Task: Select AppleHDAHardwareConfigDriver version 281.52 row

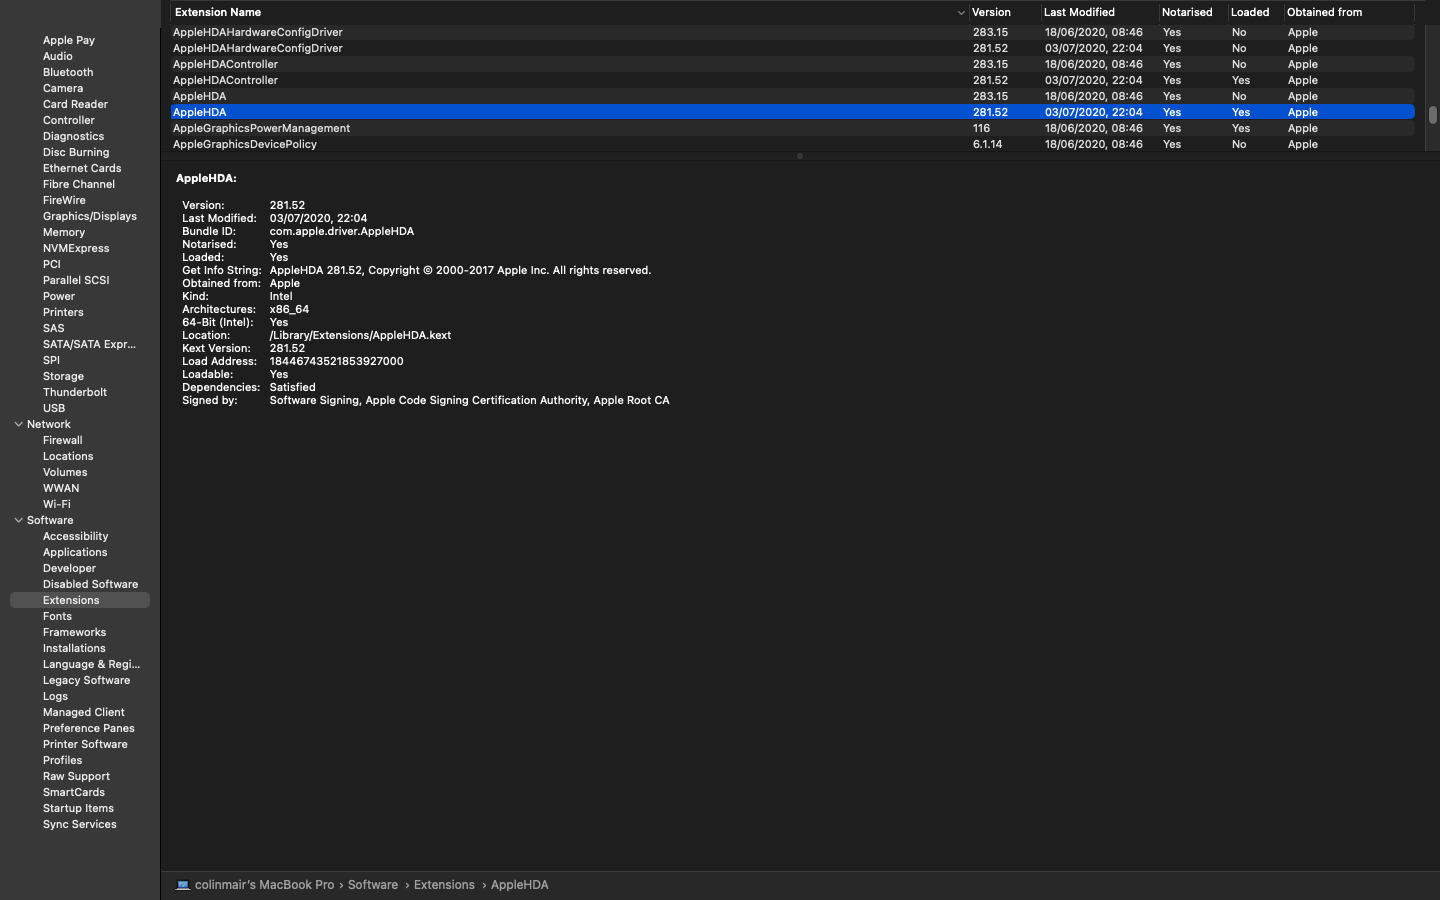Action: pyautogui.click(x=792, y=48)
